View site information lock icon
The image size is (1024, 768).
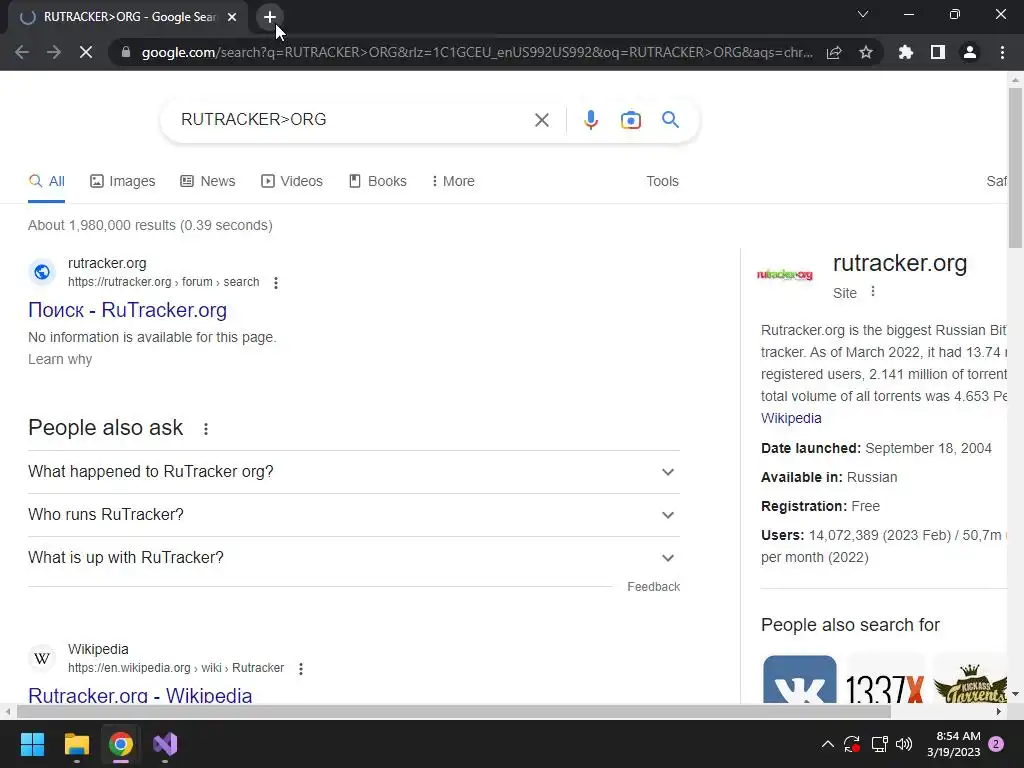pos(126,52)
